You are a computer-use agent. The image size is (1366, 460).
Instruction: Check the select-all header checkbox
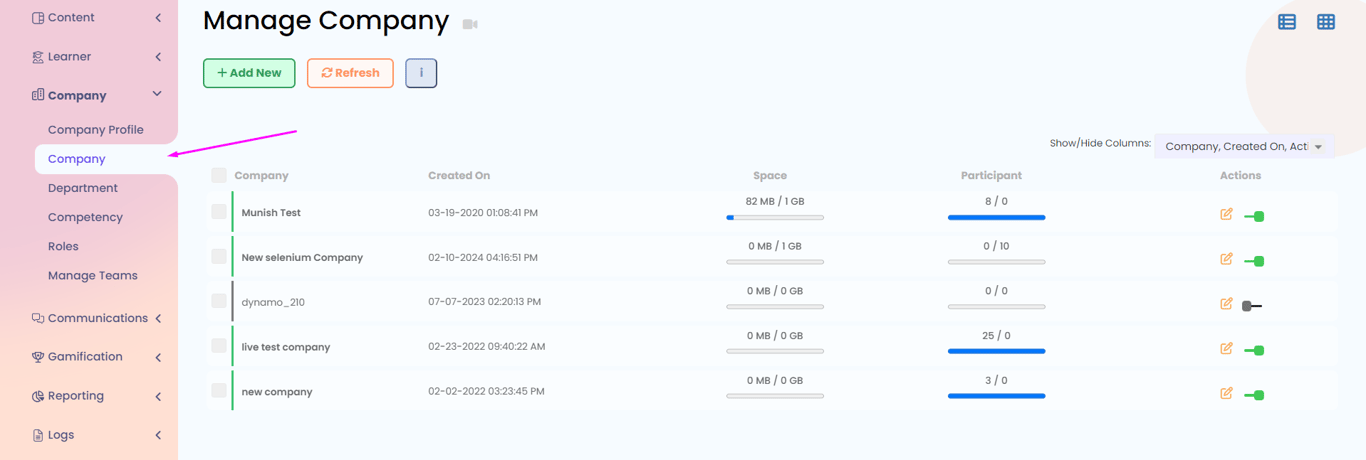[x=219, y=175]
